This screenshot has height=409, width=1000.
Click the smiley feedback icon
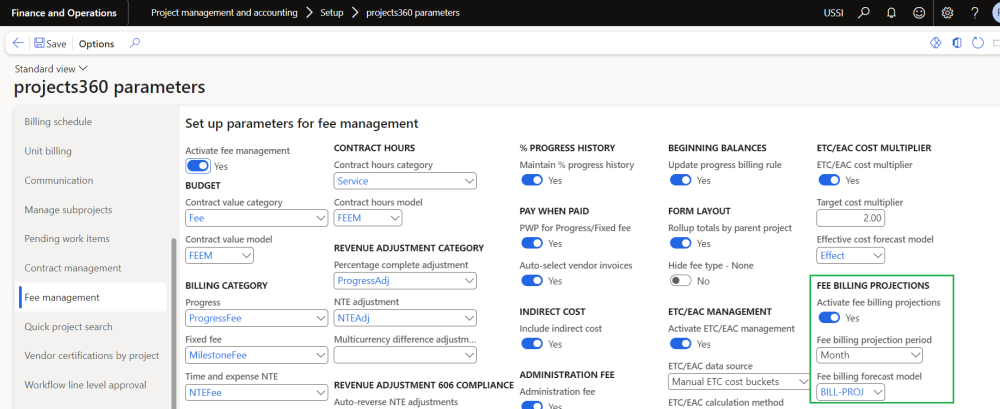(914, 13)
